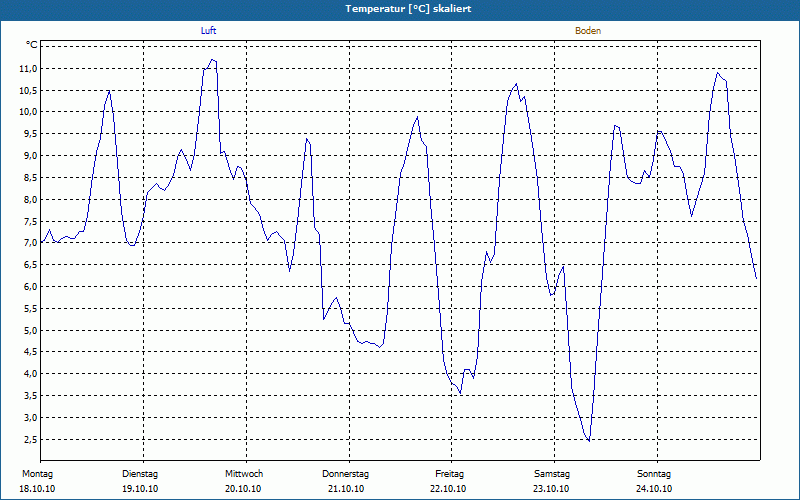Click the date '22.10.10'

click(448, 489)
